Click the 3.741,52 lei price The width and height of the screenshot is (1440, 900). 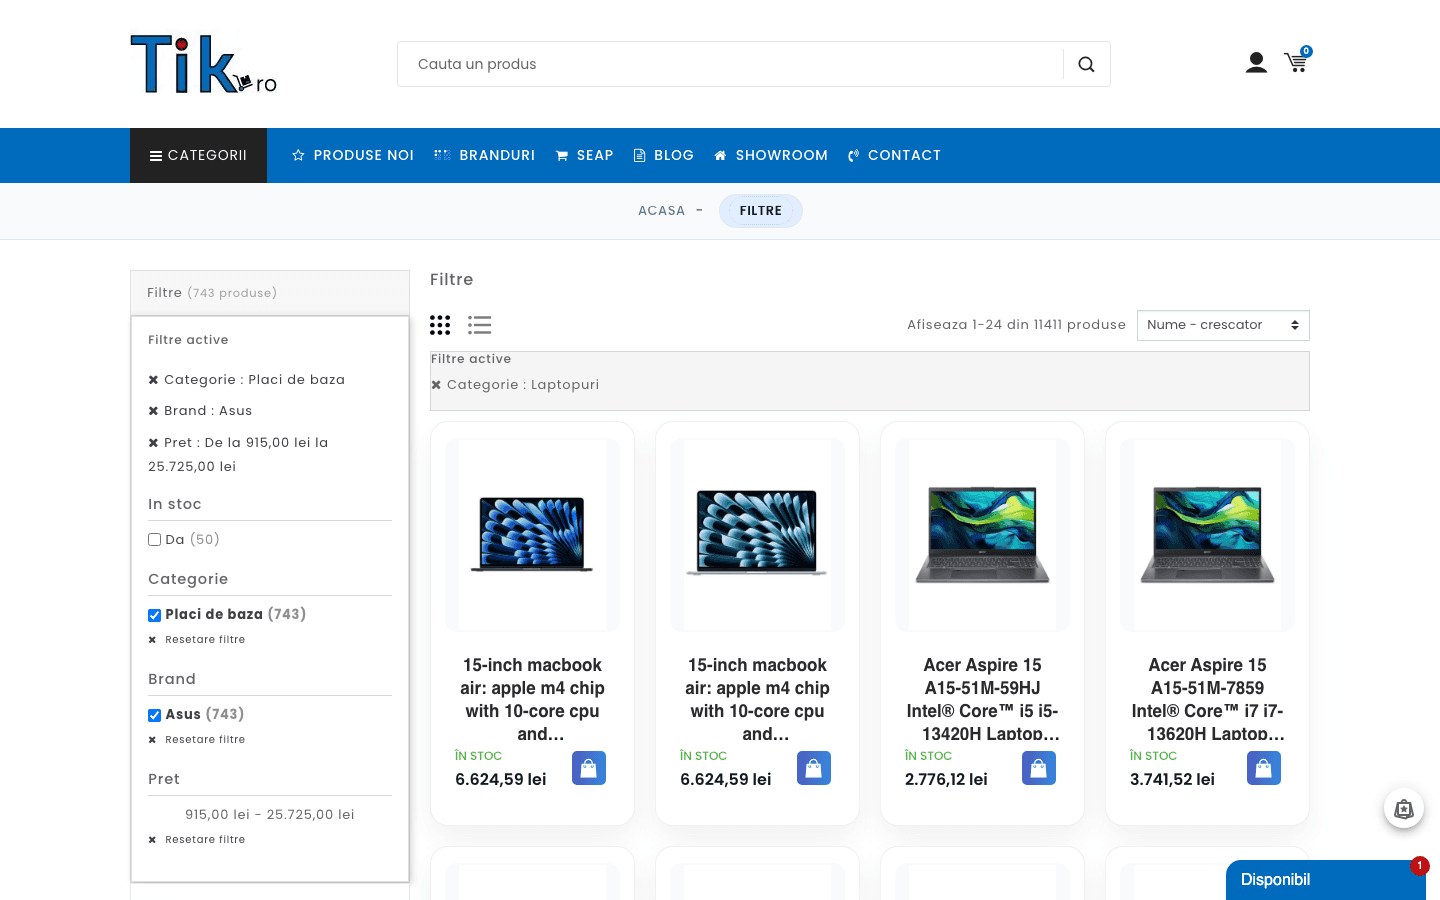1172,779
